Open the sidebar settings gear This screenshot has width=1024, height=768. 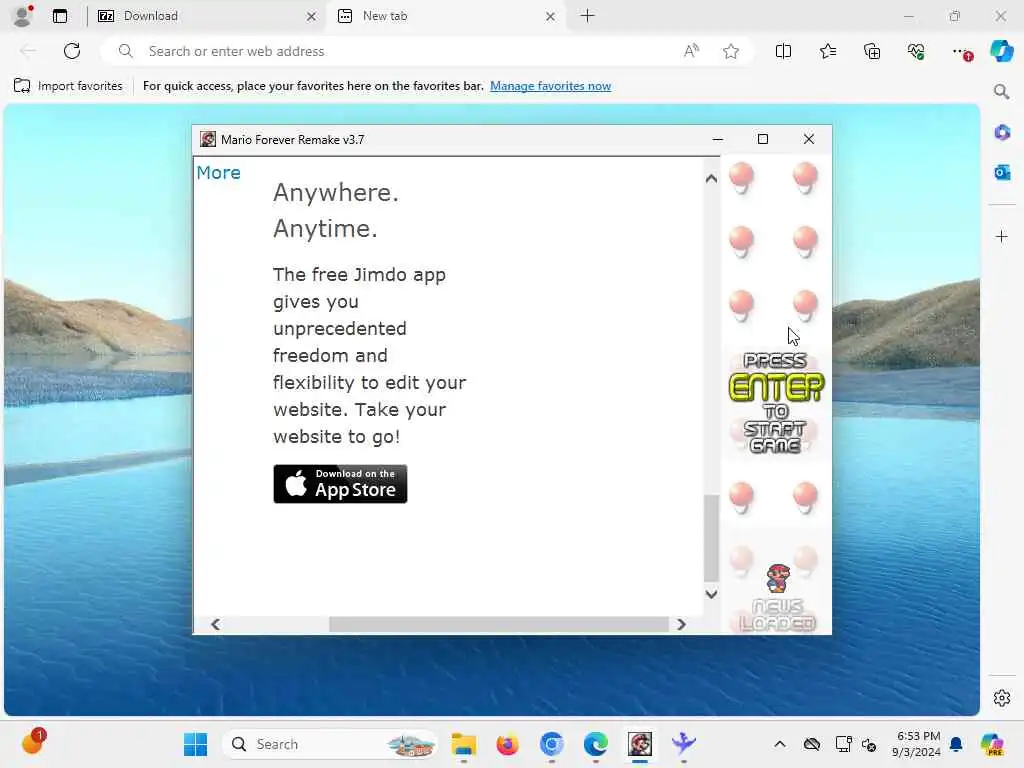(1002, 698)
